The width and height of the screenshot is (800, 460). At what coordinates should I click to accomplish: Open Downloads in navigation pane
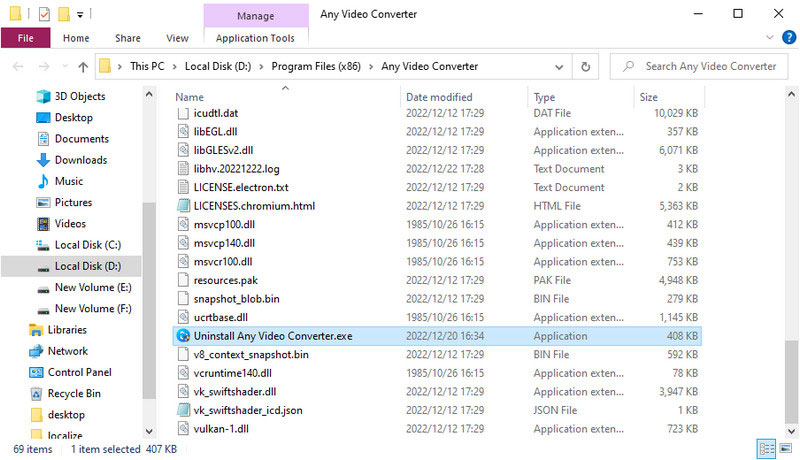(x=81, y=160)
